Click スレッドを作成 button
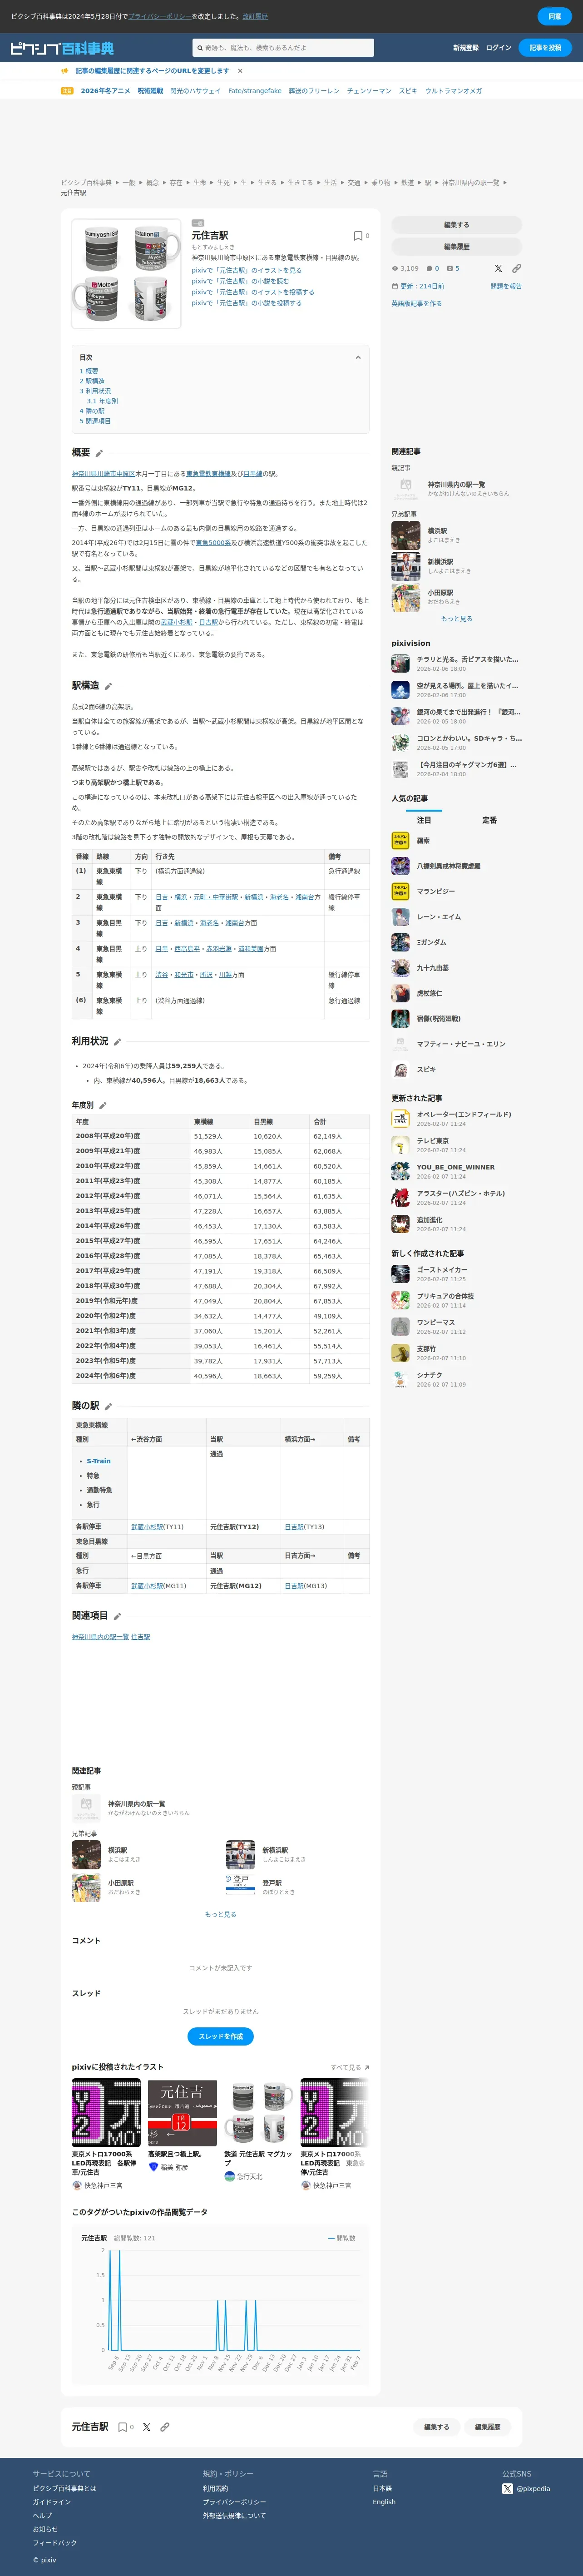Screen dimensions: 583x2576 tap(220, 2036)
